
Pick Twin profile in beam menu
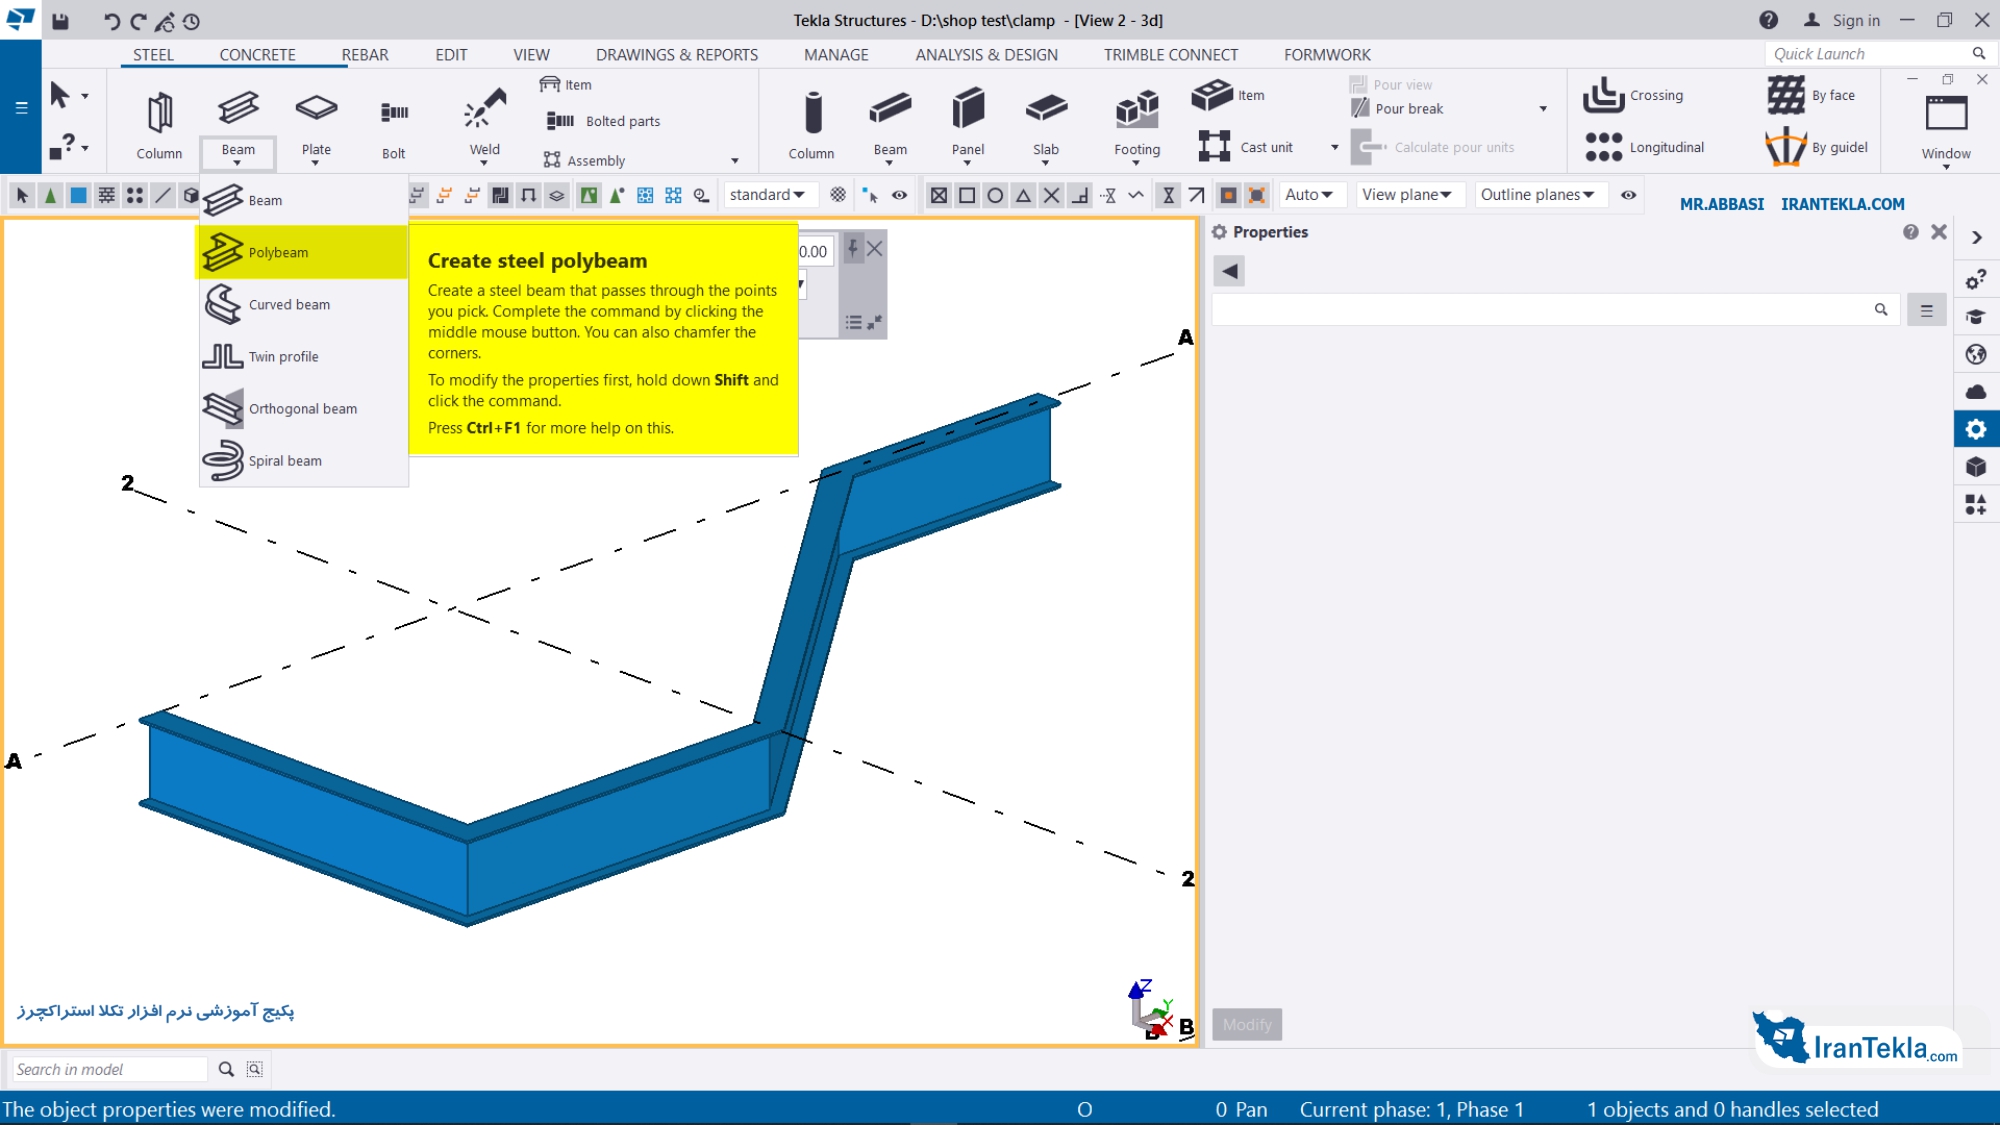[301, 356]
